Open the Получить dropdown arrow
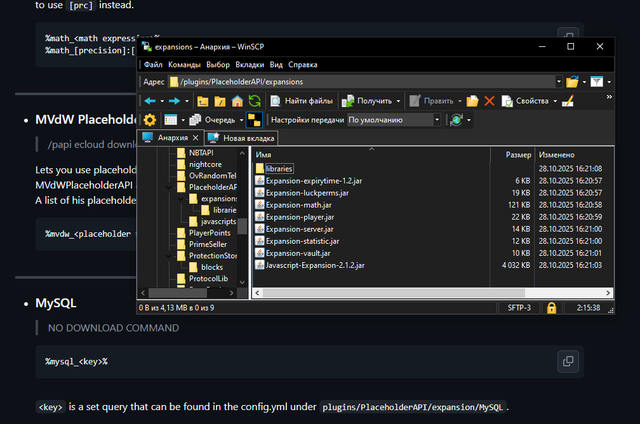This screenshot has width=640, height=424. tap(398, 101)
